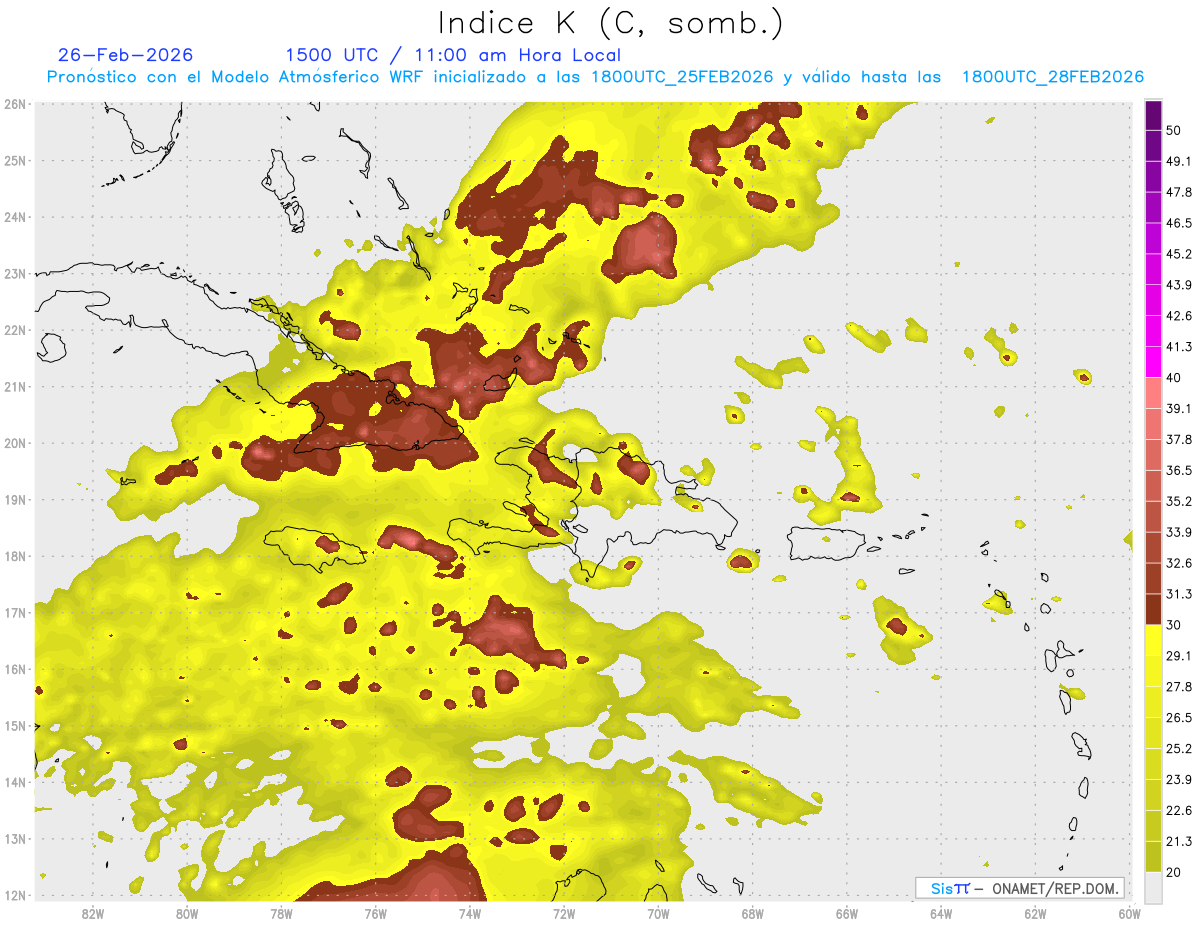Click the longitude axis label "68W"
This screenshot has height=927, width=1200.
pos(752,914)
